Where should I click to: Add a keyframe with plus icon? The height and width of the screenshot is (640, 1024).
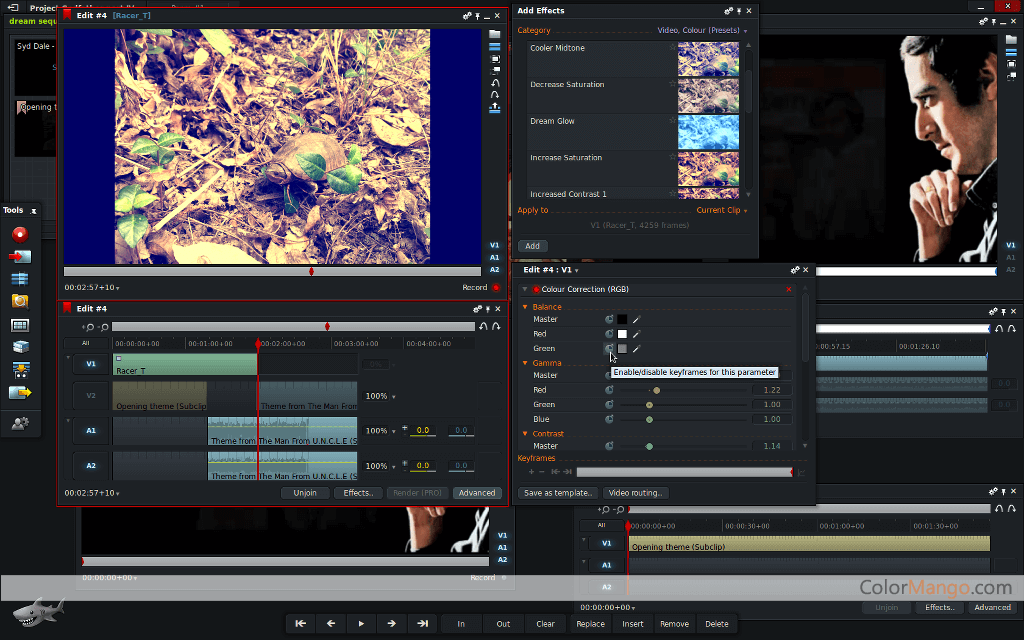click(532, 472)
